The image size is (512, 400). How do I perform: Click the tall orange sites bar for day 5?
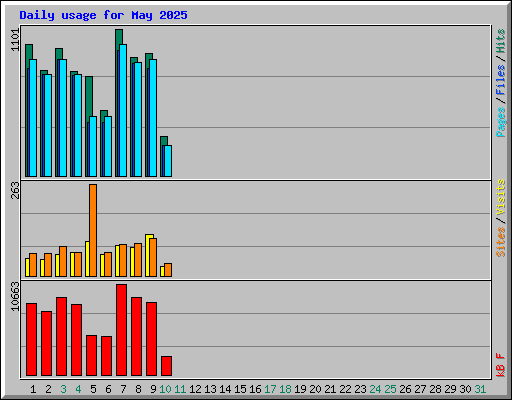pos(93,230)
